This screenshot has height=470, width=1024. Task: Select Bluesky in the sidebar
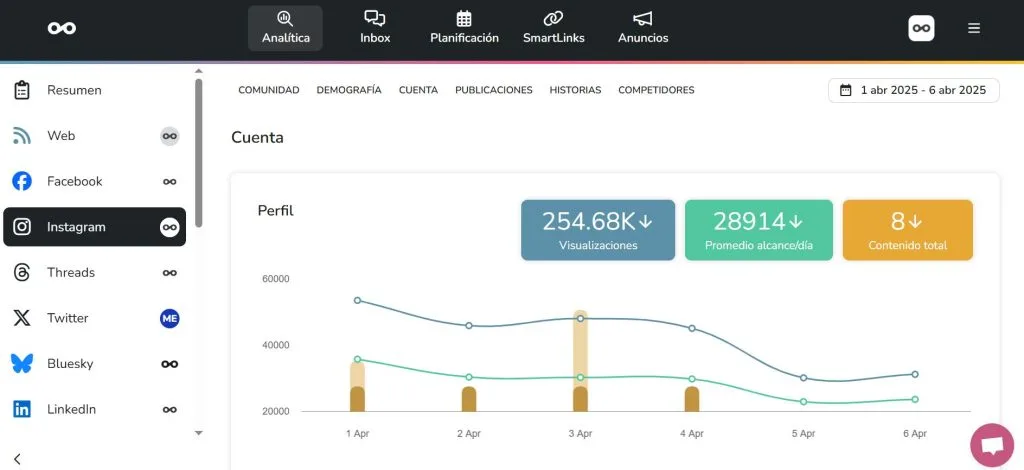95,364
